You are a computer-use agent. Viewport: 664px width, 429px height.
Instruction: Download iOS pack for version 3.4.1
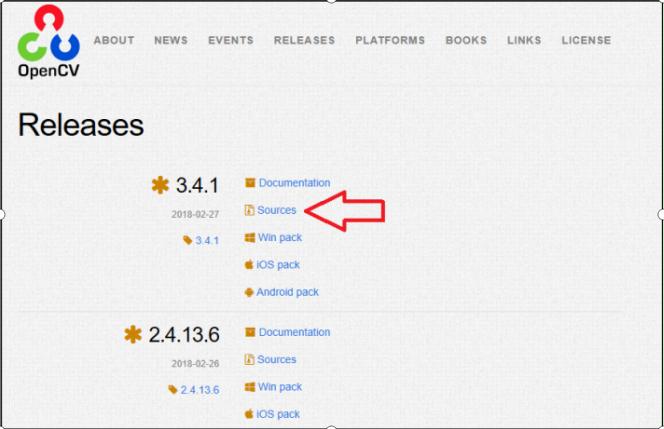278,265
